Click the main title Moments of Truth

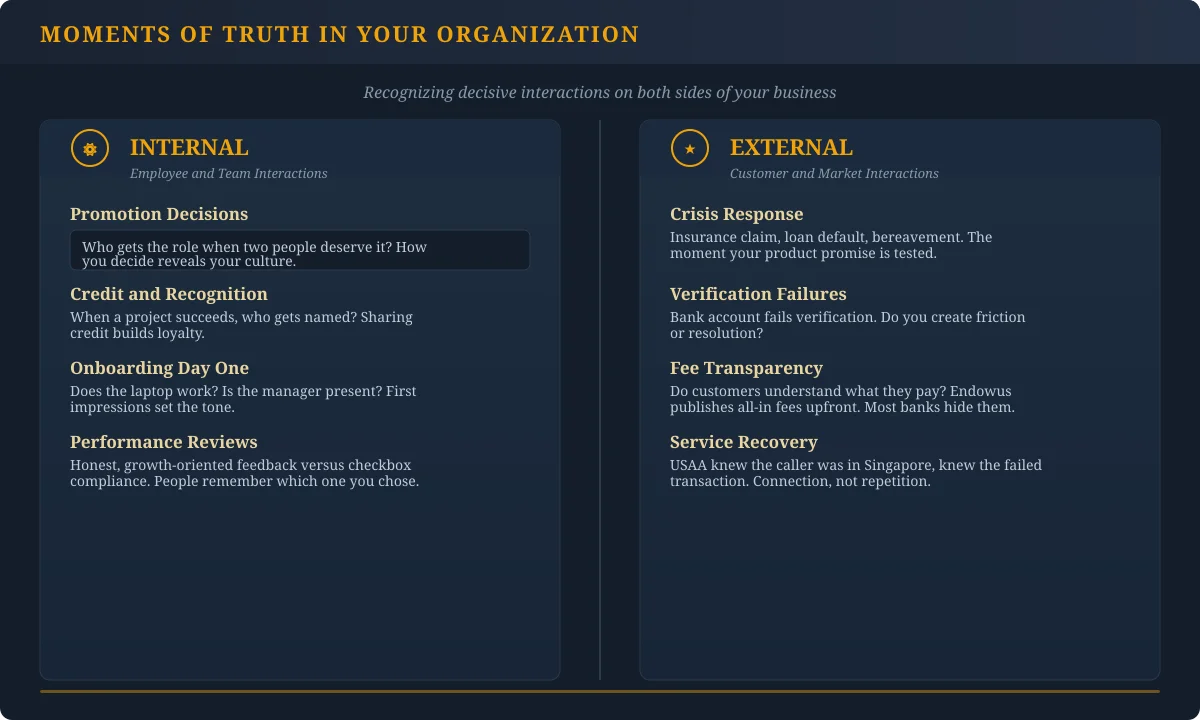(x=339, y=33)
